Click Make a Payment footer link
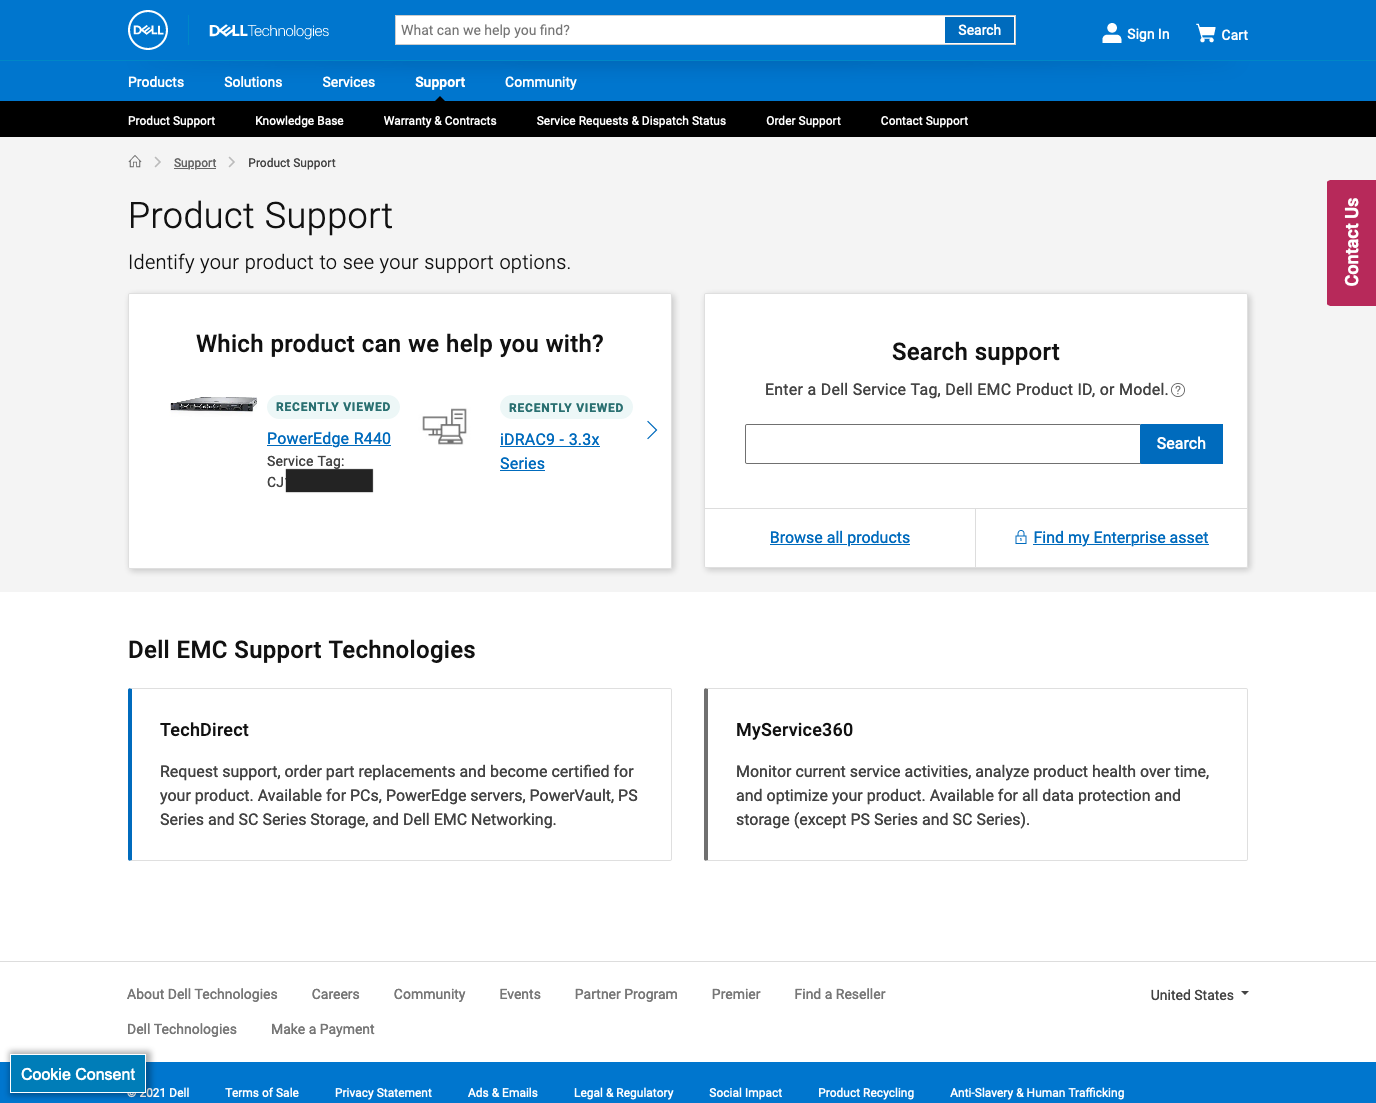Image resolution: width=1376 pixels, height=1103 pixels. 323,1029
